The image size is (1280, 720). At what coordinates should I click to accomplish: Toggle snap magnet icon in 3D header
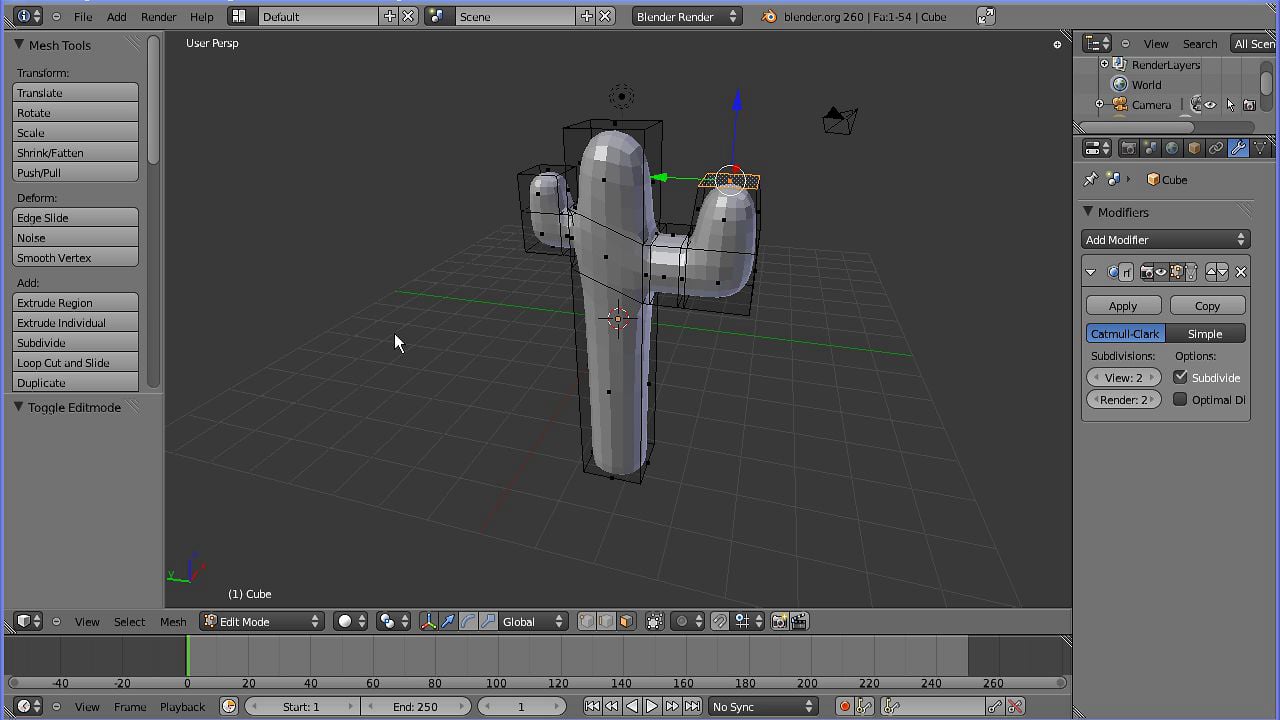coord(720,622)
